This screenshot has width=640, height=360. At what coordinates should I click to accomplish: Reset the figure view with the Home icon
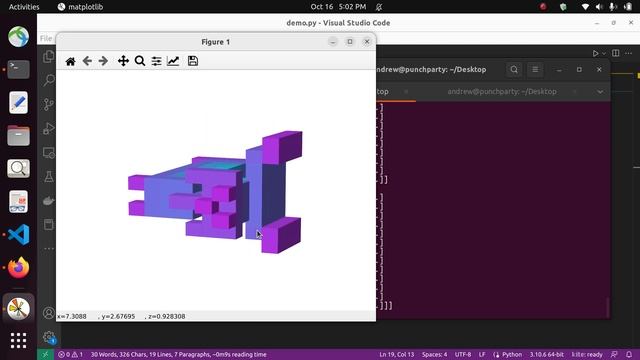70,61
